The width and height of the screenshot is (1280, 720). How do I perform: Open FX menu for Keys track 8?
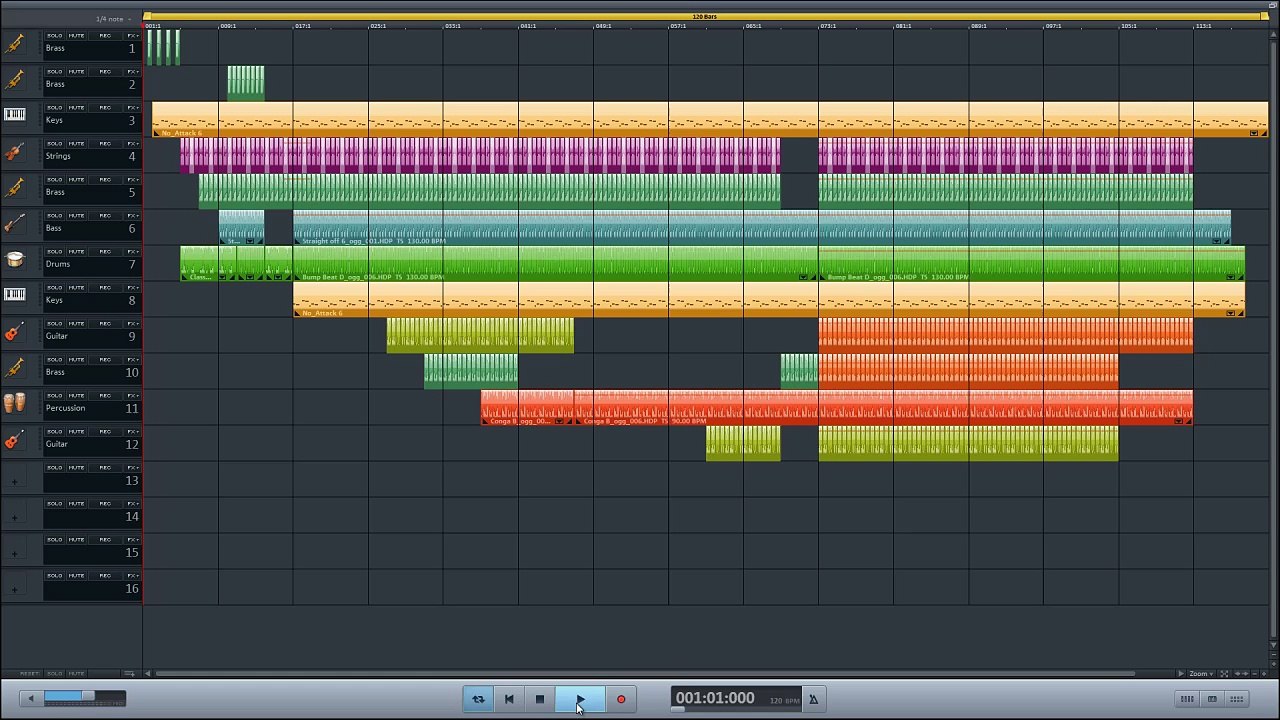[x=132, y=288]
